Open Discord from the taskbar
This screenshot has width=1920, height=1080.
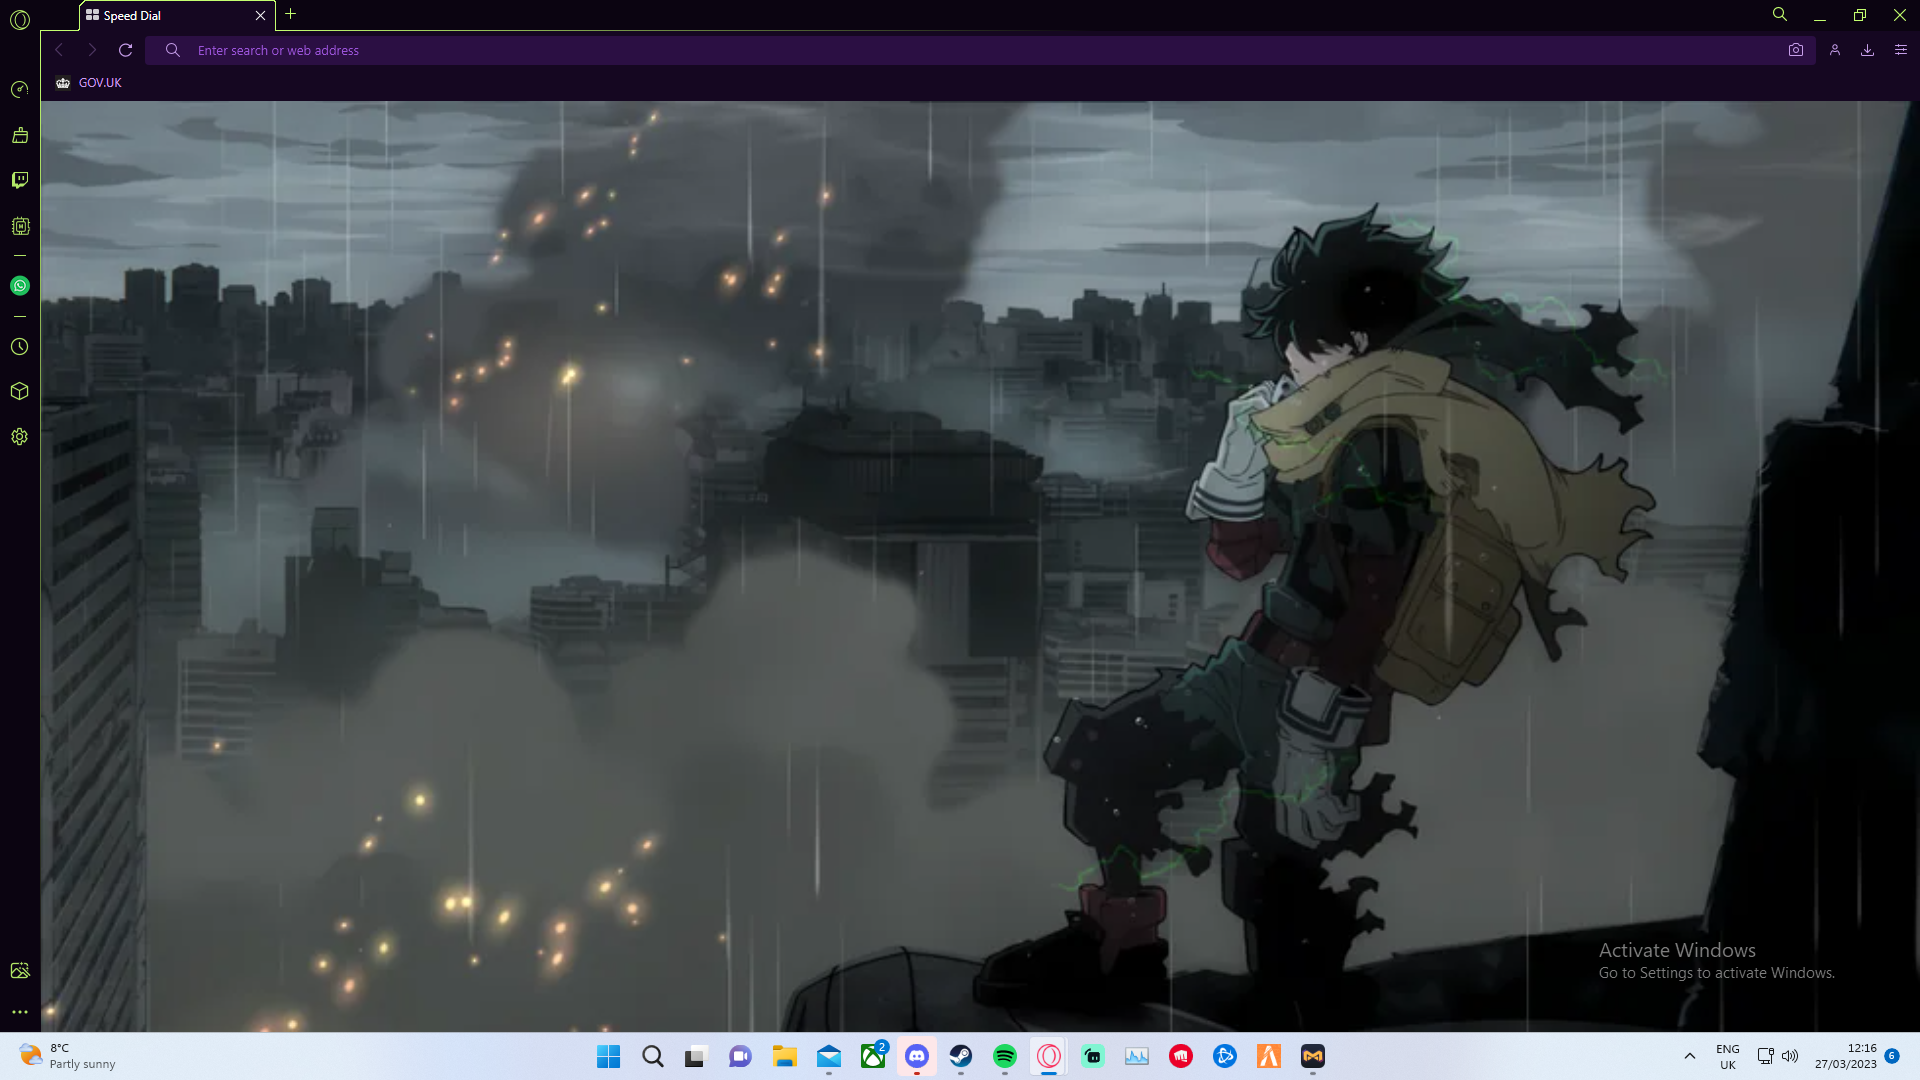tap(917, 1056)
